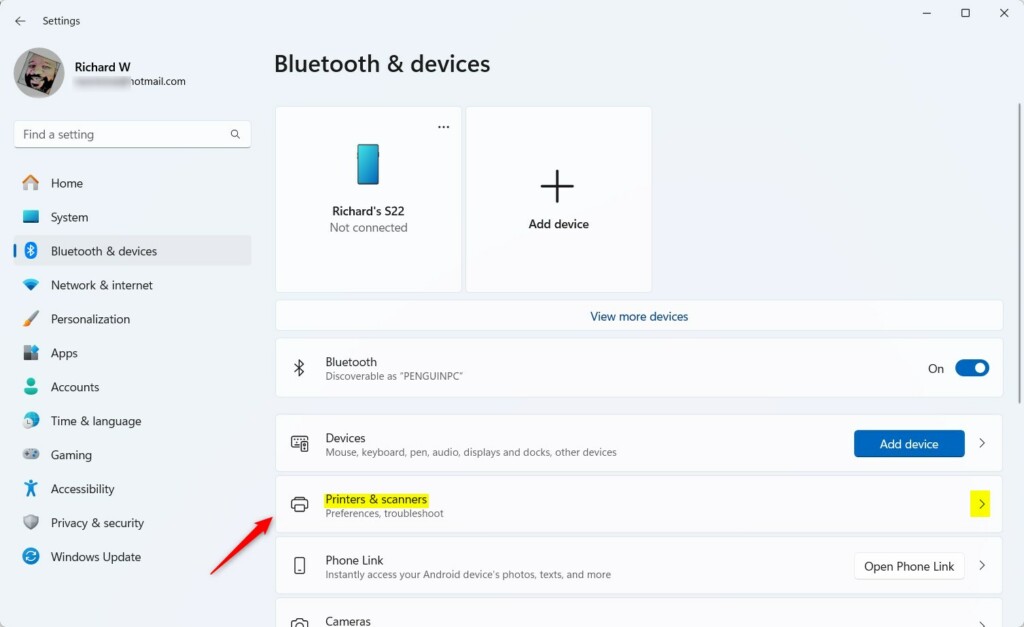Select the Accessibility menu entry
1024x627 pixels.
point(87,489)
